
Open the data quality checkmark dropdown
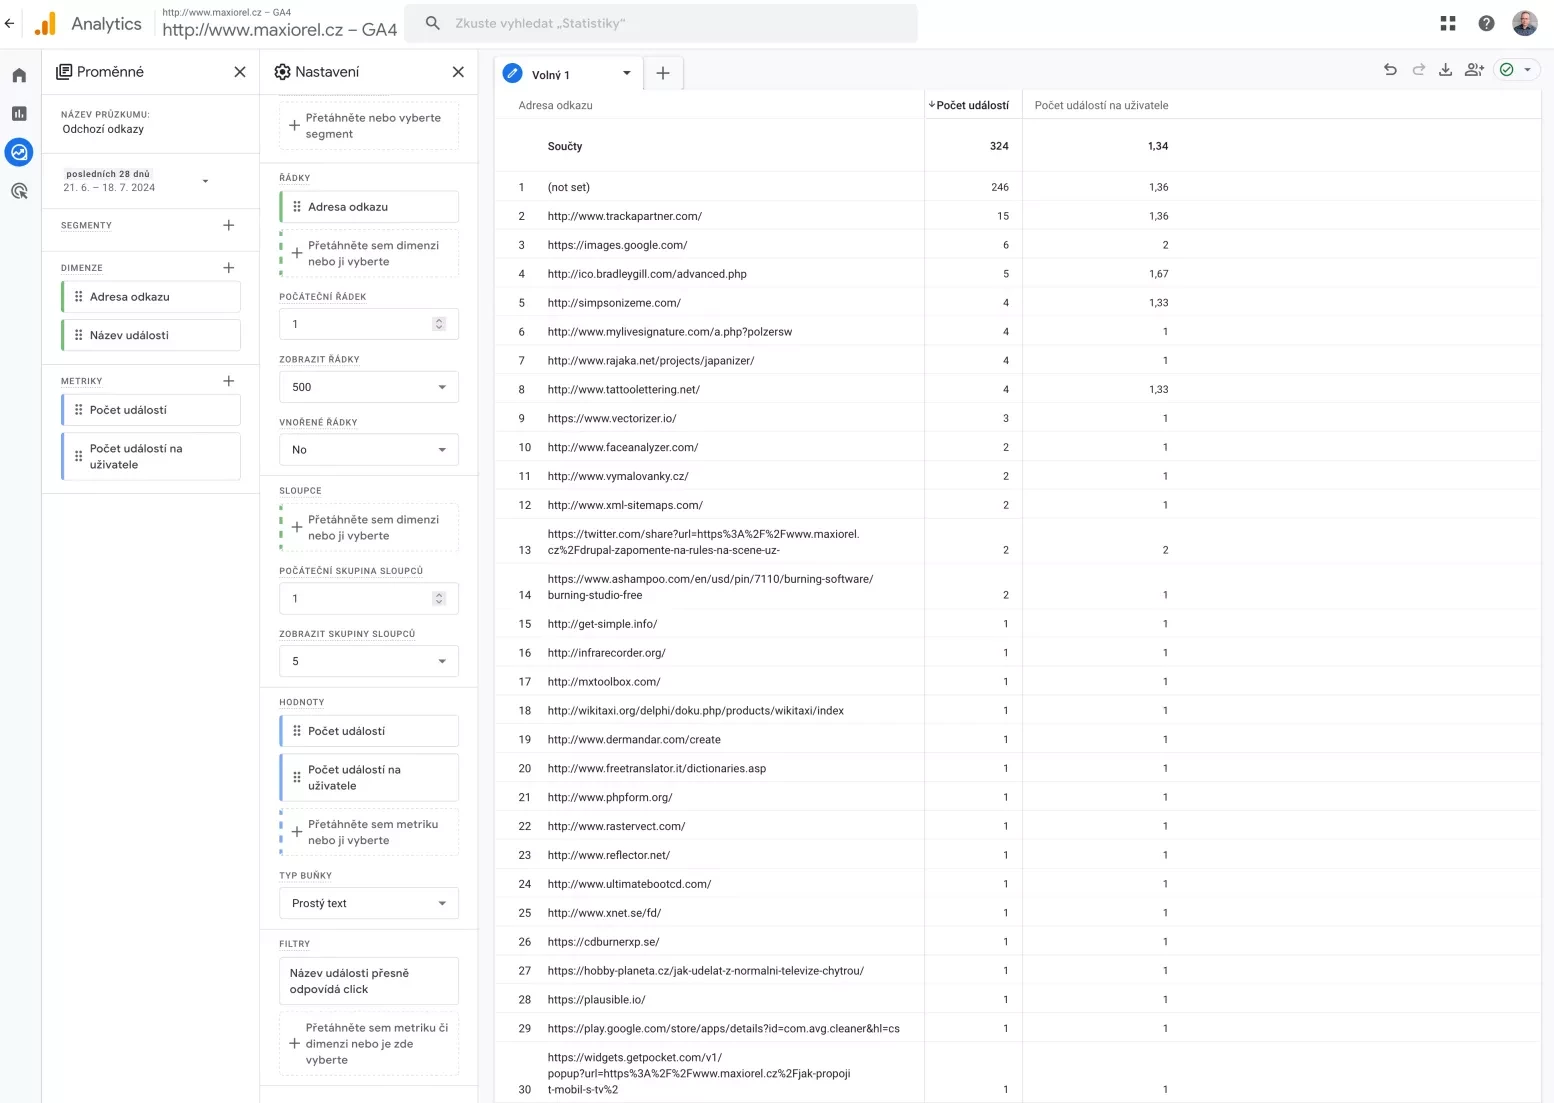1516,70
